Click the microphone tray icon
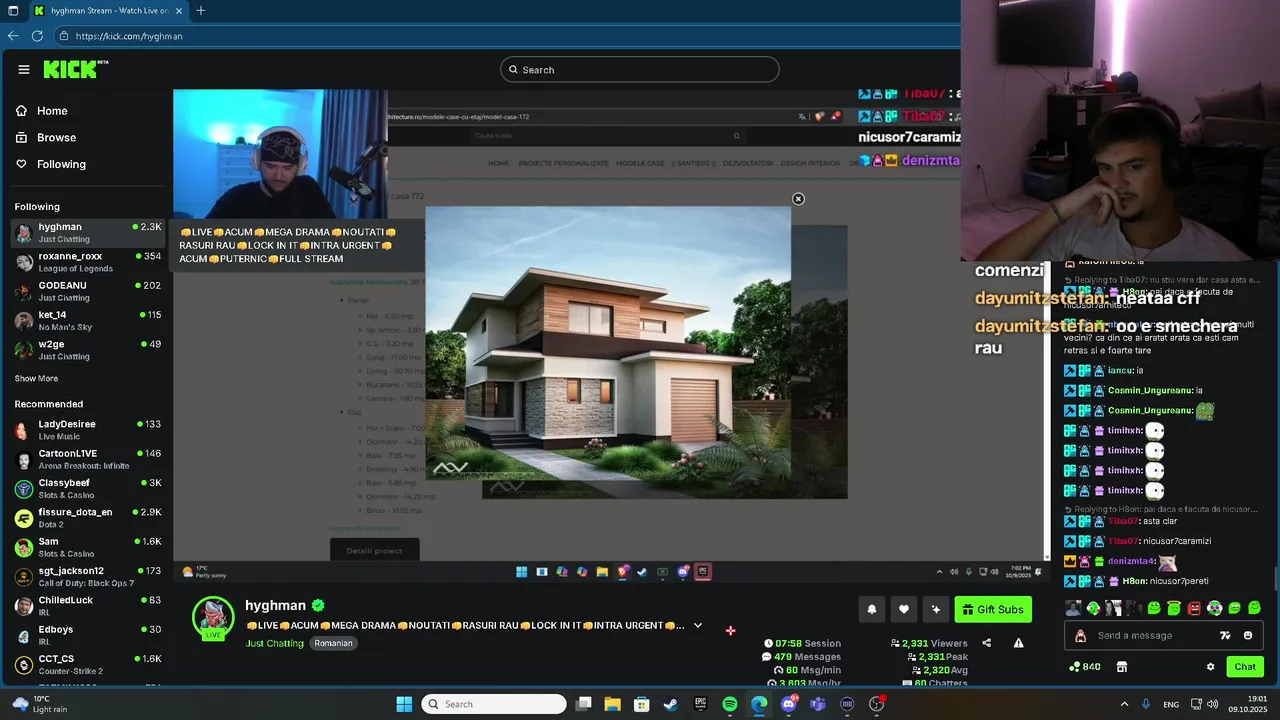This screenshot has height=720, width=1280. [1146, 704]
